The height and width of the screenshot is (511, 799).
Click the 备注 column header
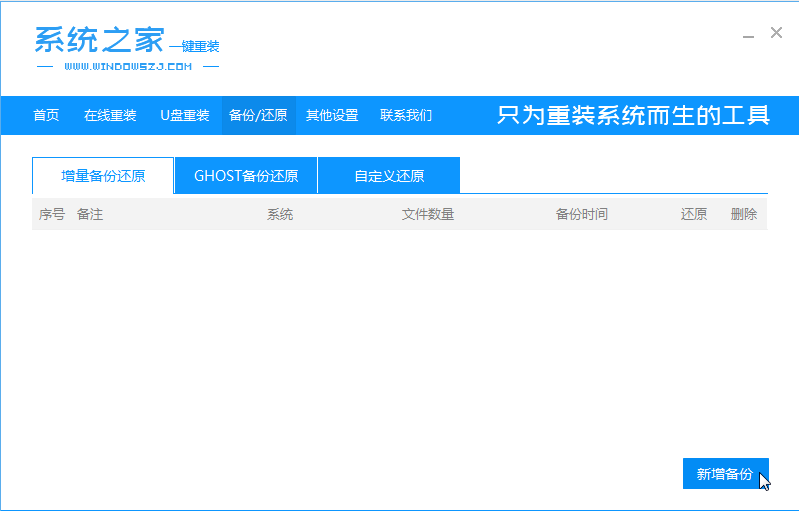(90, 214)
